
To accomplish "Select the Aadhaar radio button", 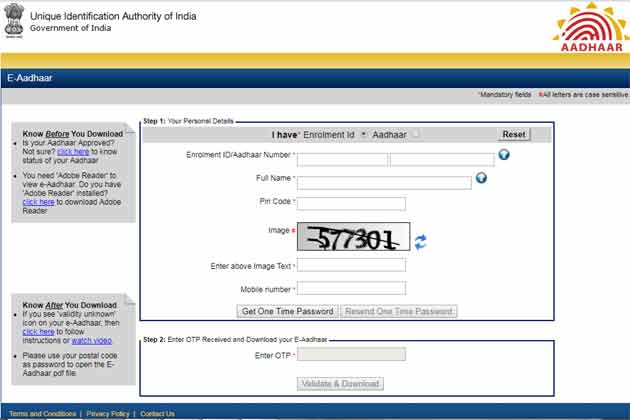I will [415, 134].
